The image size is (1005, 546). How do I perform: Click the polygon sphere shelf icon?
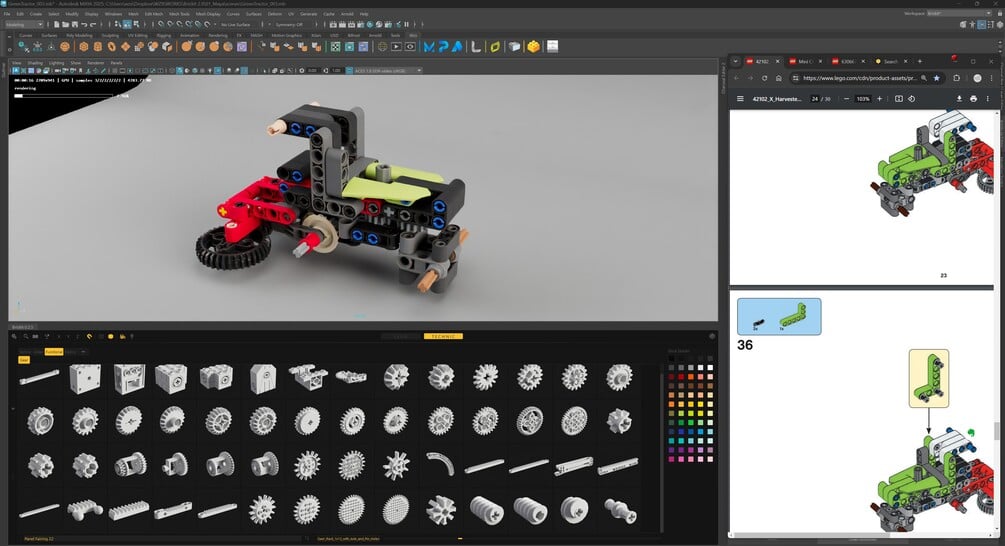click(65, 47)
